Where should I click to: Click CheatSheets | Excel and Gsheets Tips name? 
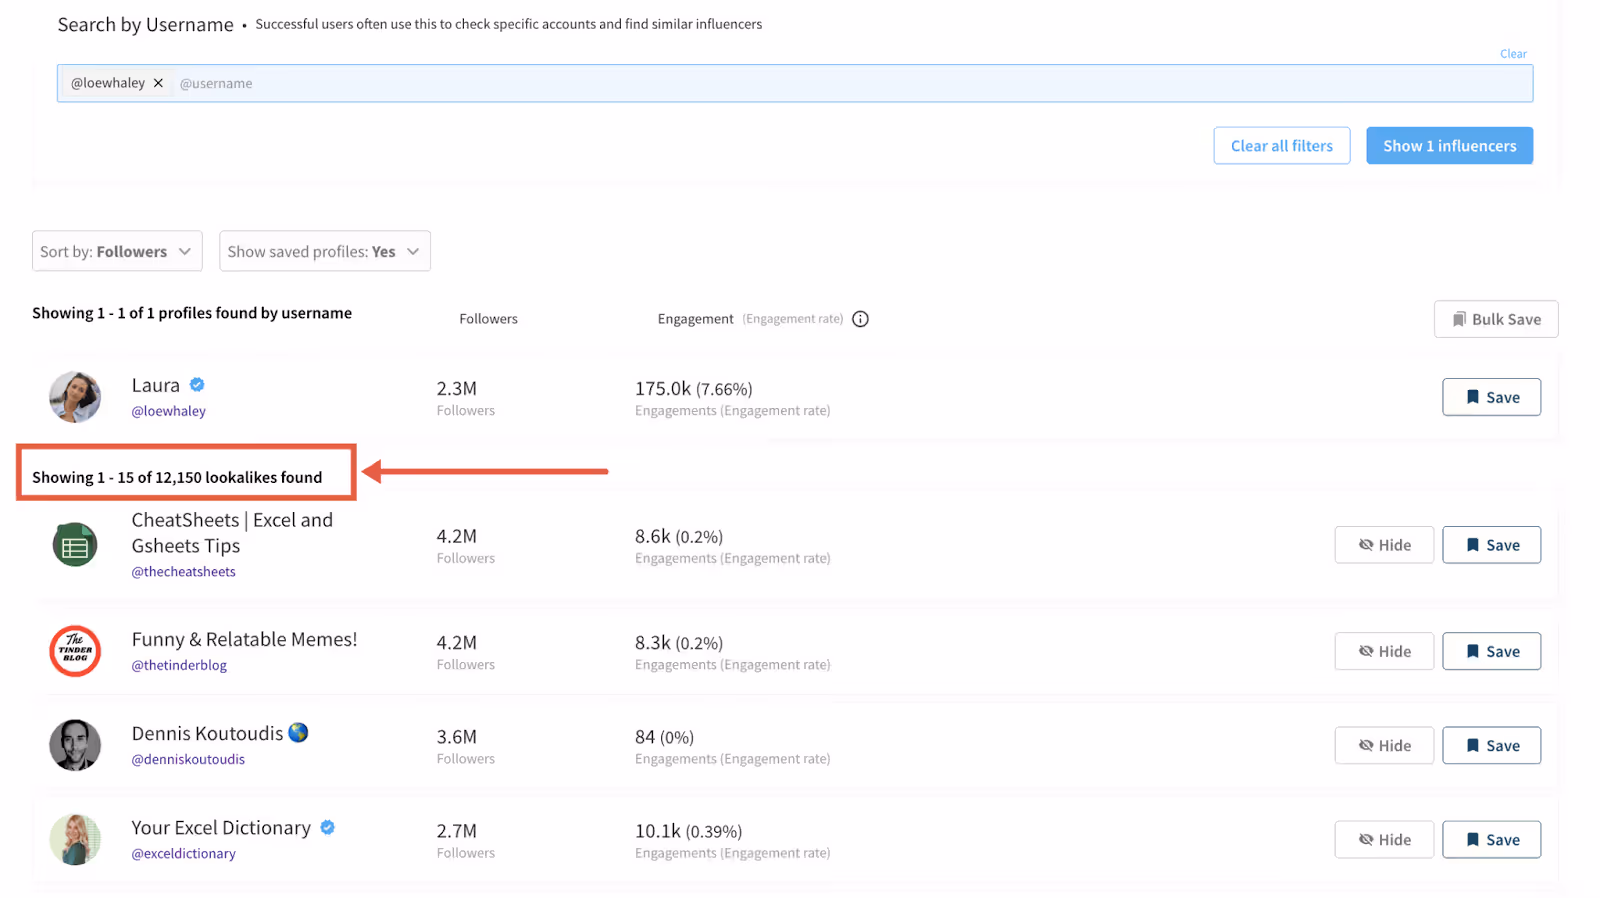tap(232, 533)
